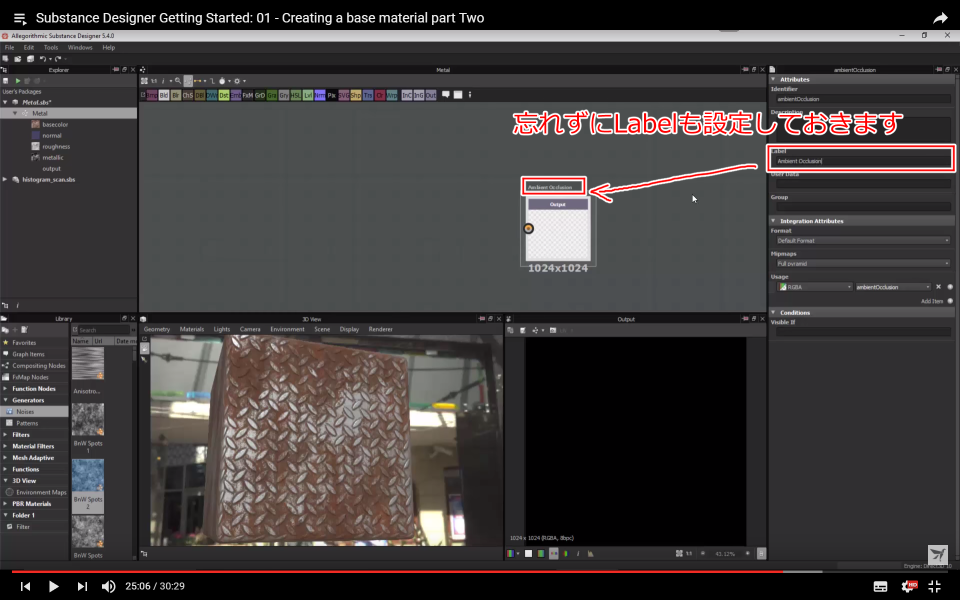Add an SVG node
Image resolution: width=960 pixels, height=600 pixels.
pyautogui.click(x=343, y=95)
